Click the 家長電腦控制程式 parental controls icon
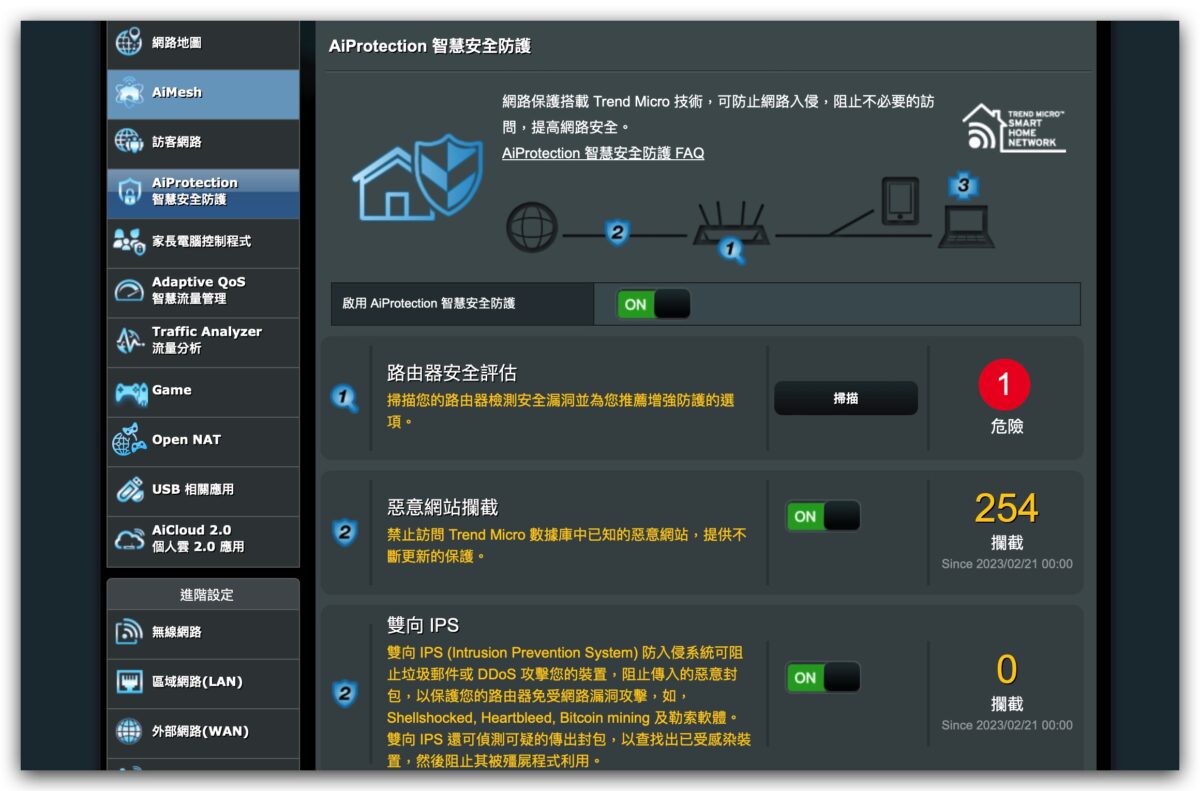1200x791 pixels. tap(129, 241)
